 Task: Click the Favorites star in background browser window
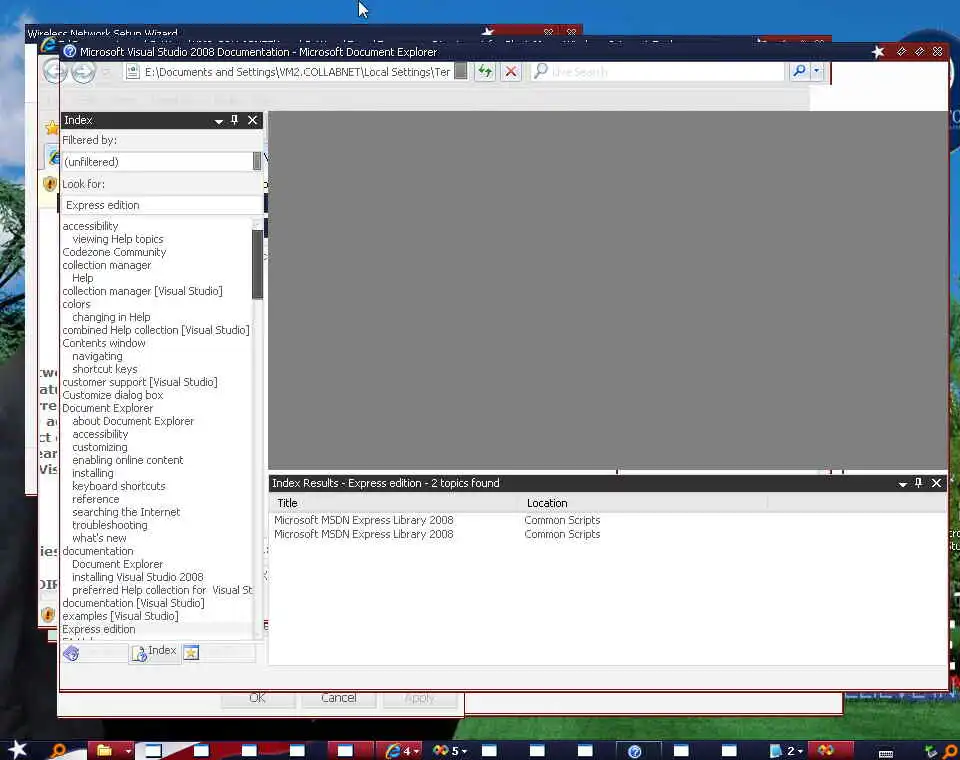click(x=52, y=127)
